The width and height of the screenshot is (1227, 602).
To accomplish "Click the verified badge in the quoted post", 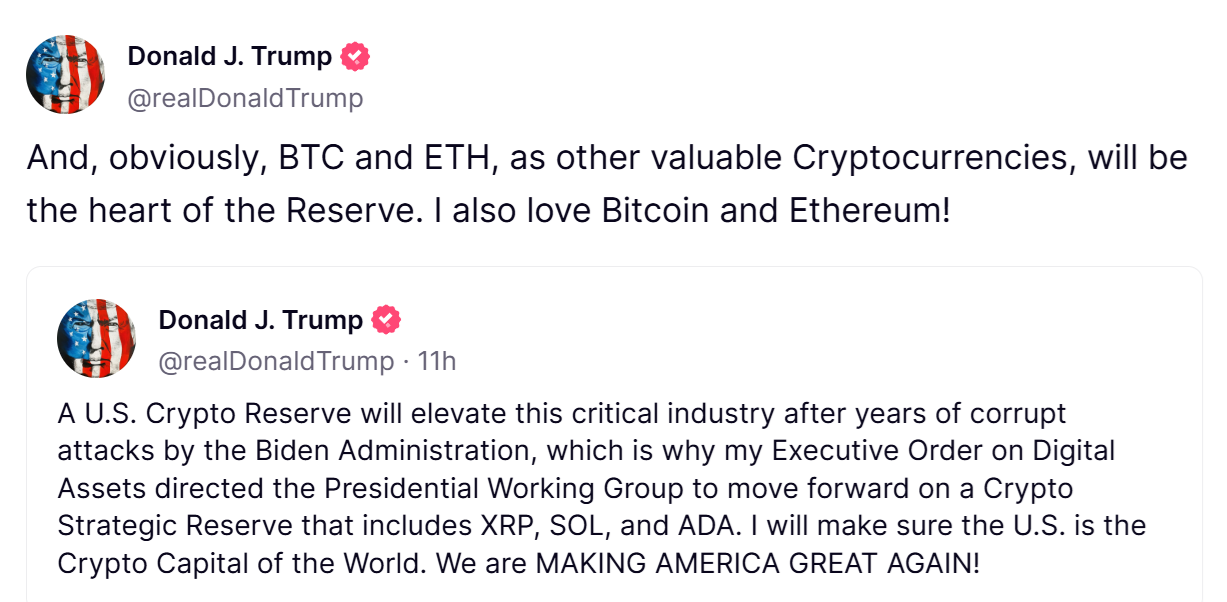I will point(386,320).
